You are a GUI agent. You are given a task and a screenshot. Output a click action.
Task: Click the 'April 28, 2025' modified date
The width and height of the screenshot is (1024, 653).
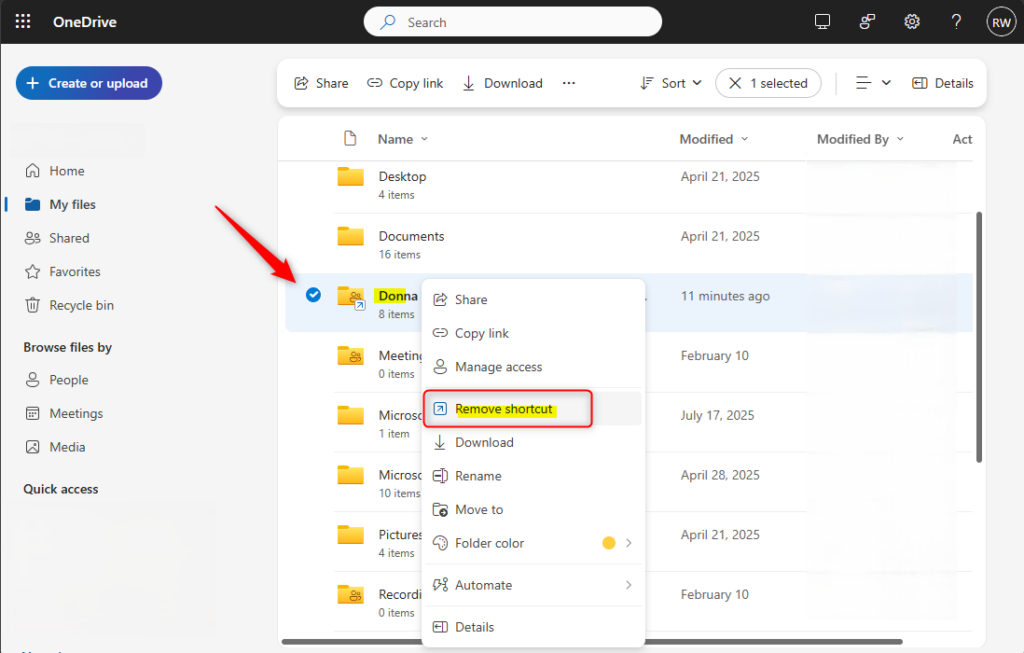pos(720,475)
